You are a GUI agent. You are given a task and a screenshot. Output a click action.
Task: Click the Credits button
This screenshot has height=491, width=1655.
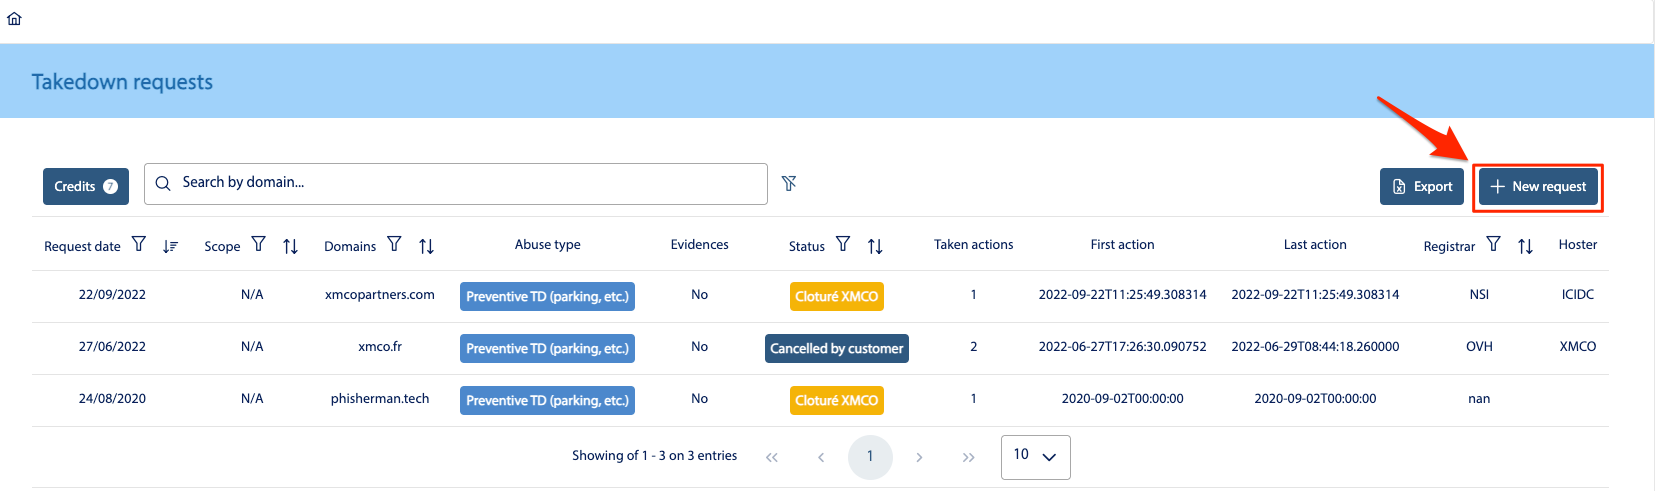pyautogui.click(x=86, y=187)
